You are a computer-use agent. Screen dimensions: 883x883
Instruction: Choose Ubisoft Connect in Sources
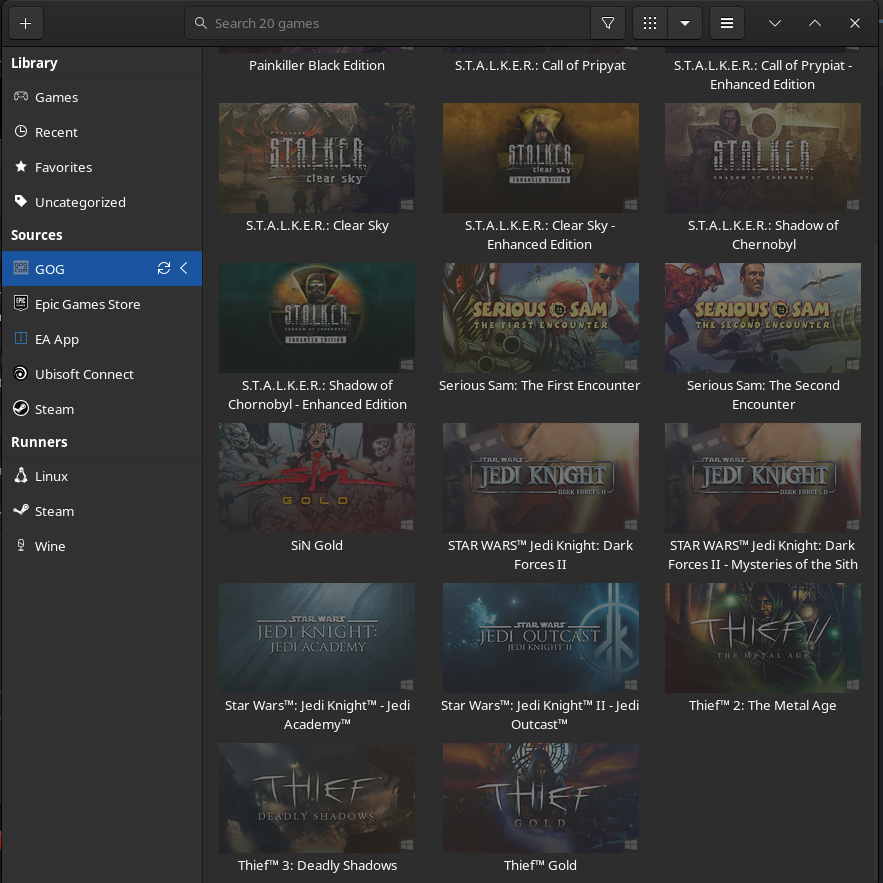pos(84,374)
